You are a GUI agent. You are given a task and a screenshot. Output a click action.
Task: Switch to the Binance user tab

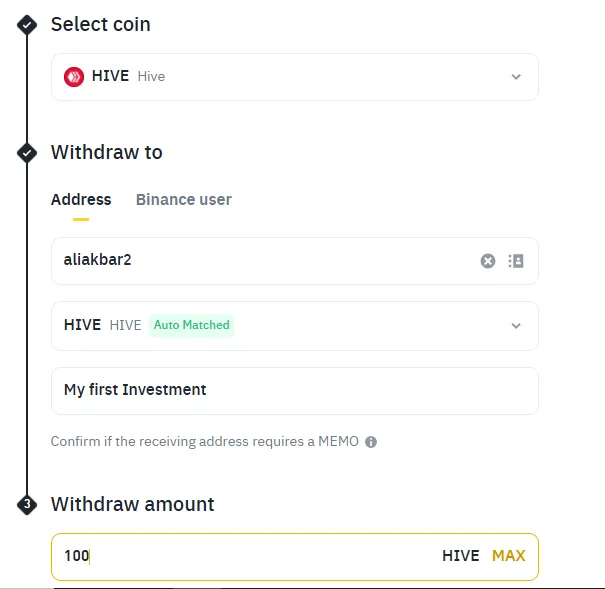(184, 200)
